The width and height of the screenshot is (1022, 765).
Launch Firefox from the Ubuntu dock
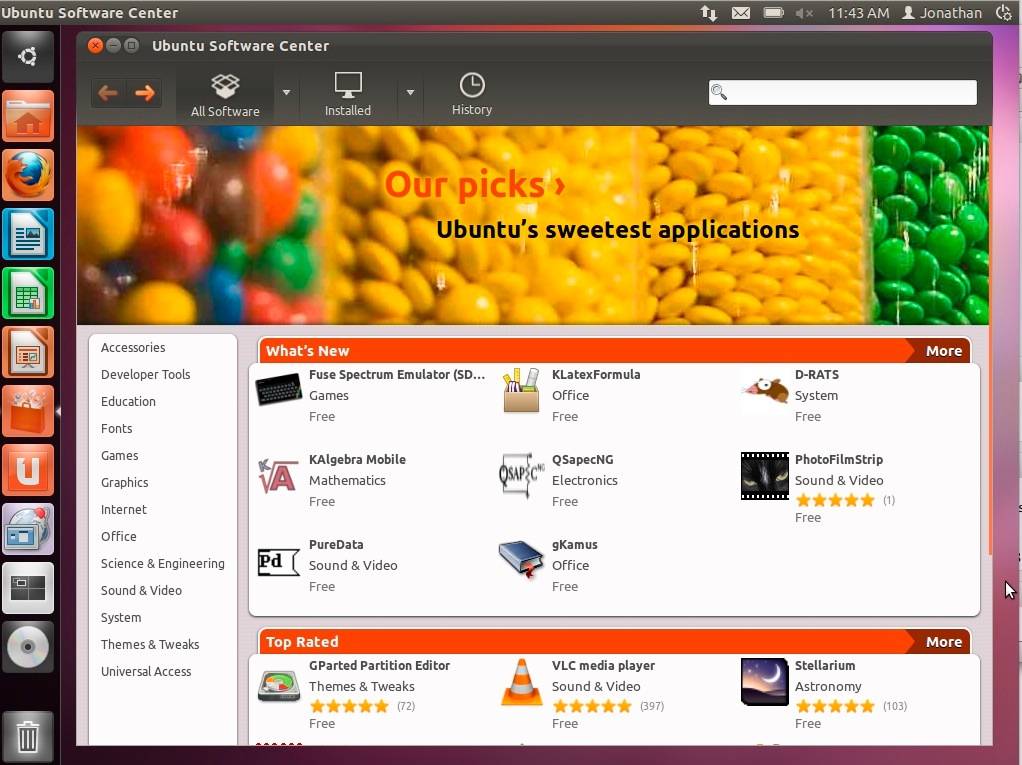click(28, 176)
